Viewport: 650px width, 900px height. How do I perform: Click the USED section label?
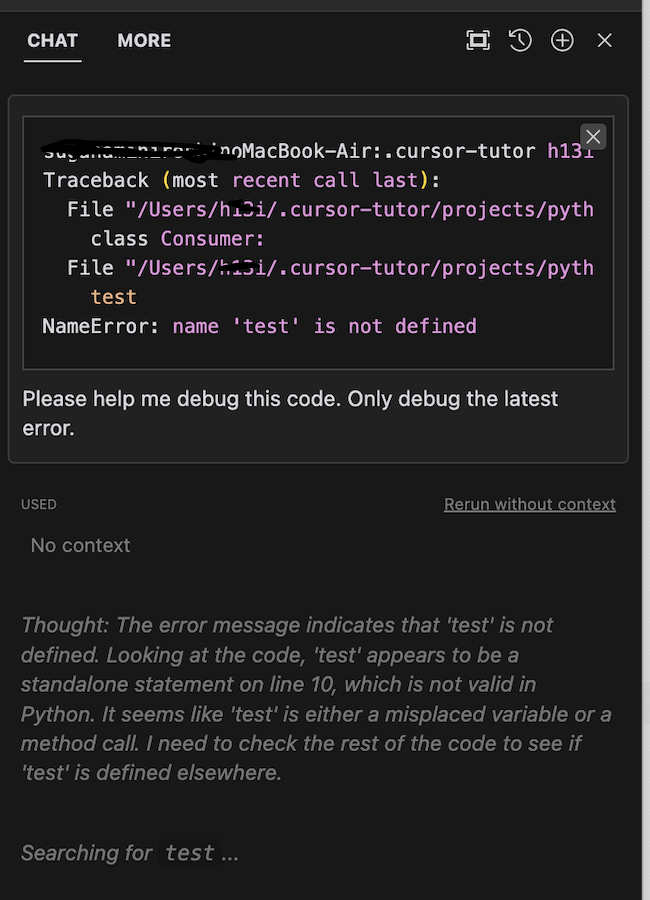click(x=39, y=504)
